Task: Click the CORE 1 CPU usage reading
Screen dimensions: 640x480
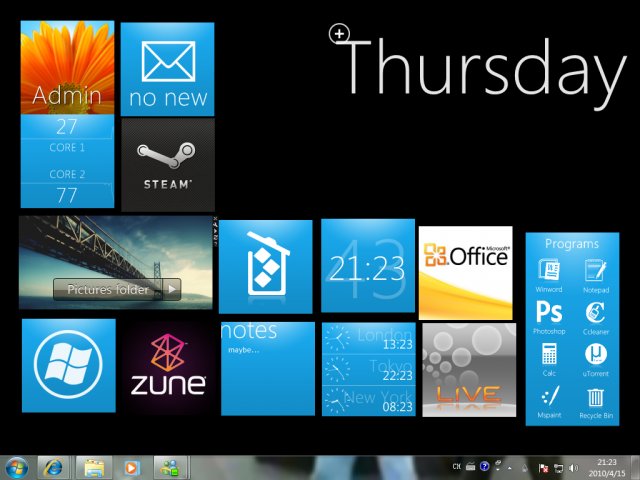Action: (x=67, y=136)
